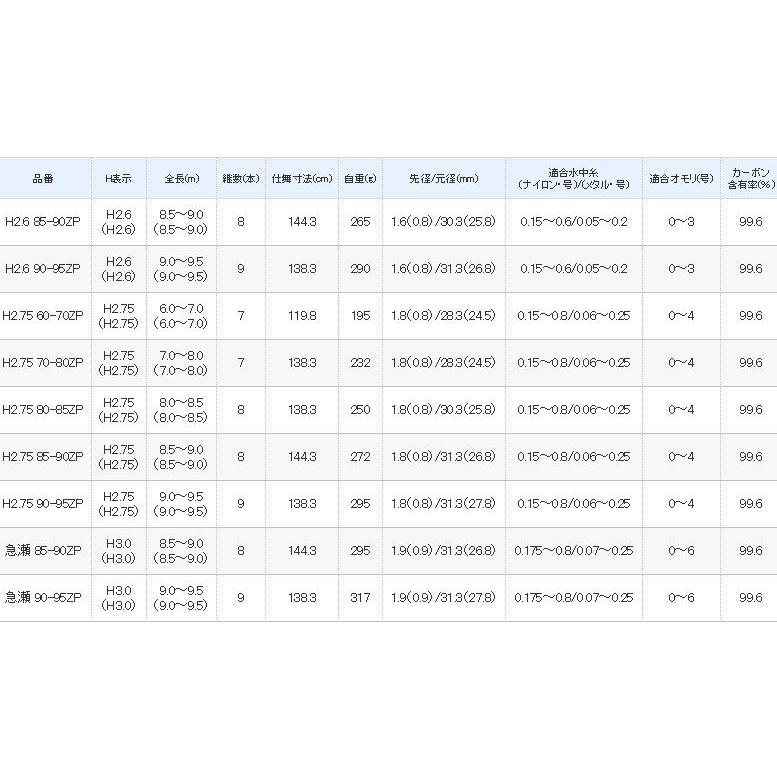Click the 品番 column header

(x=43, y=178)
